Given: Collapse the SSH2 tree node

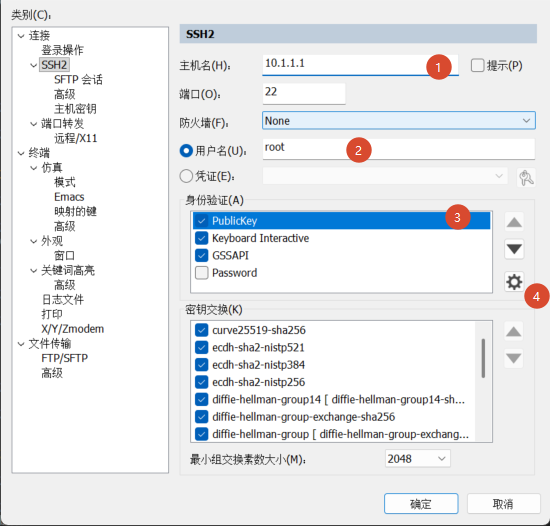Looking at the screenshot, I should (34, 65).
